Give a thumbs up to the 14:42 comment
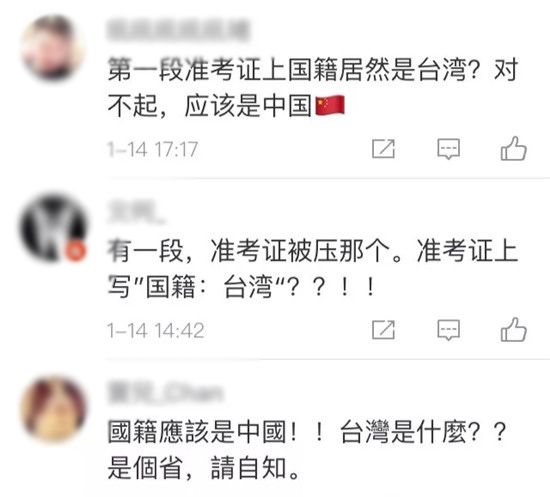Viewport: 550px width, 497px height. pos(514,330)
